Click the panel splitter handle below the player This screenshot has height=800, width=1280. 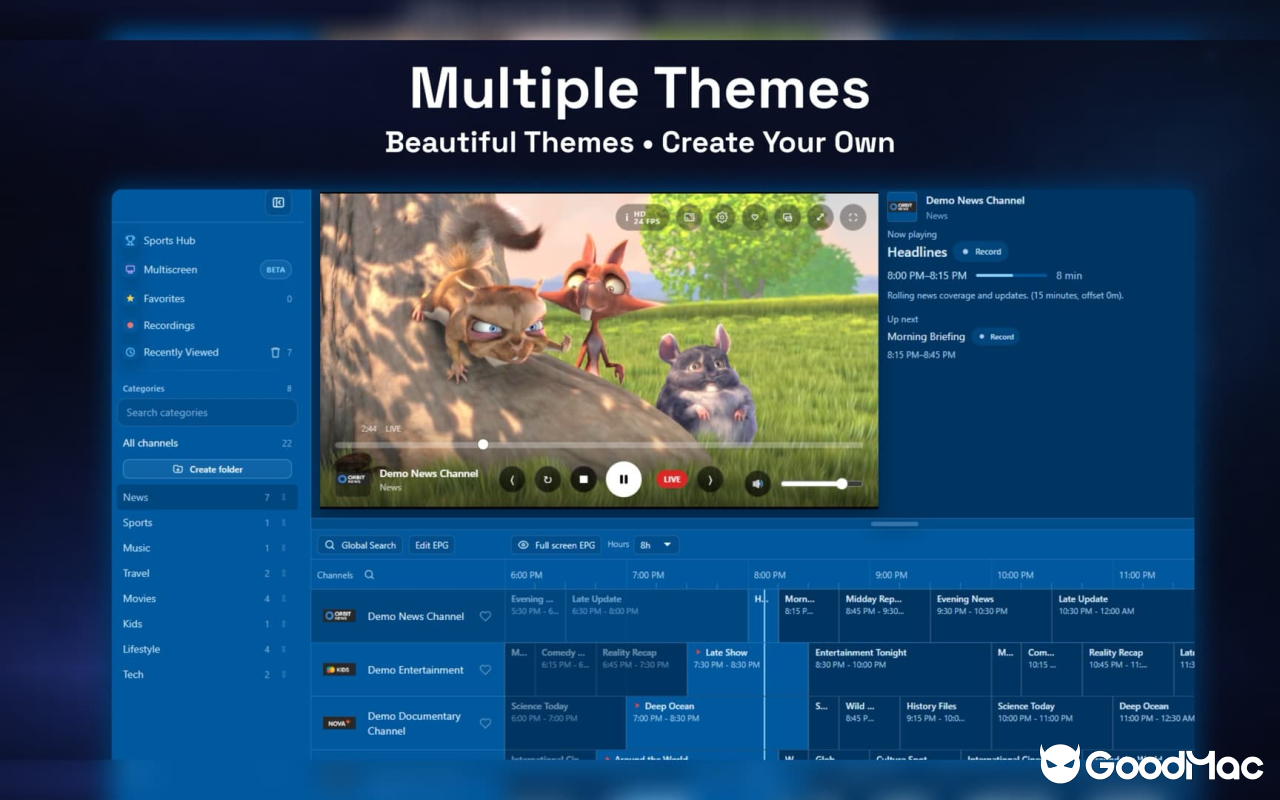(x=895, y=524)
